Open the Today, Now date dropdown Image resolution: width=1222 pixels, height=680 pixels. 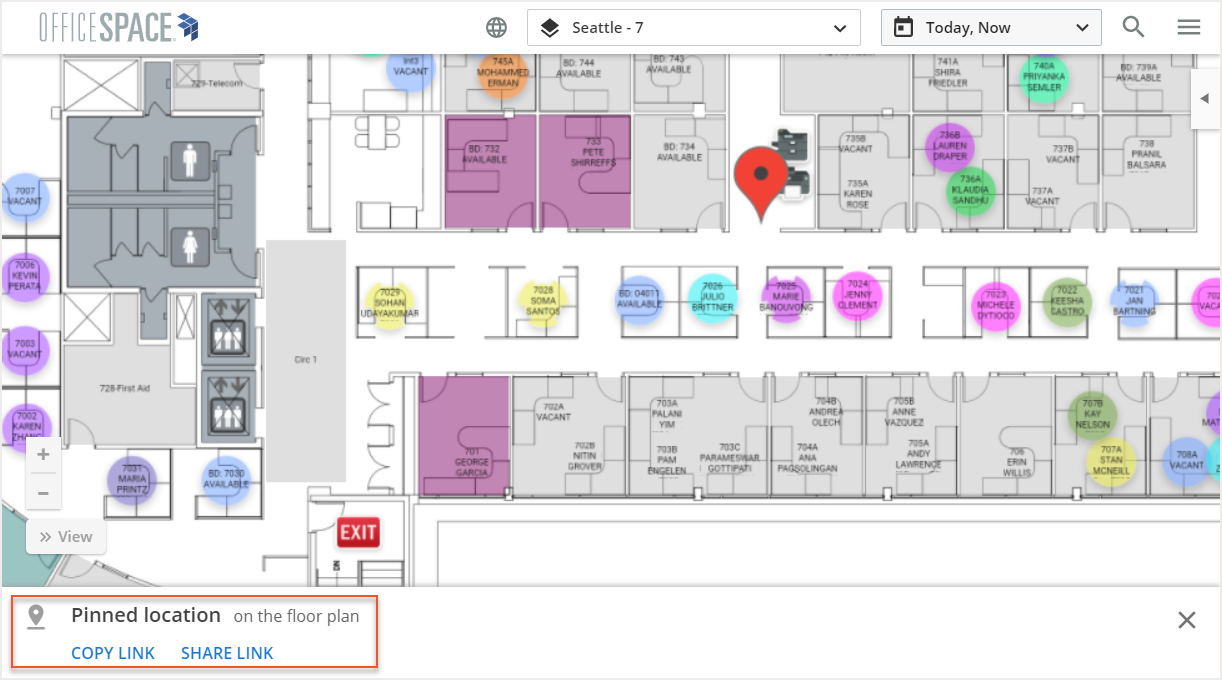(x=990, y=28)
